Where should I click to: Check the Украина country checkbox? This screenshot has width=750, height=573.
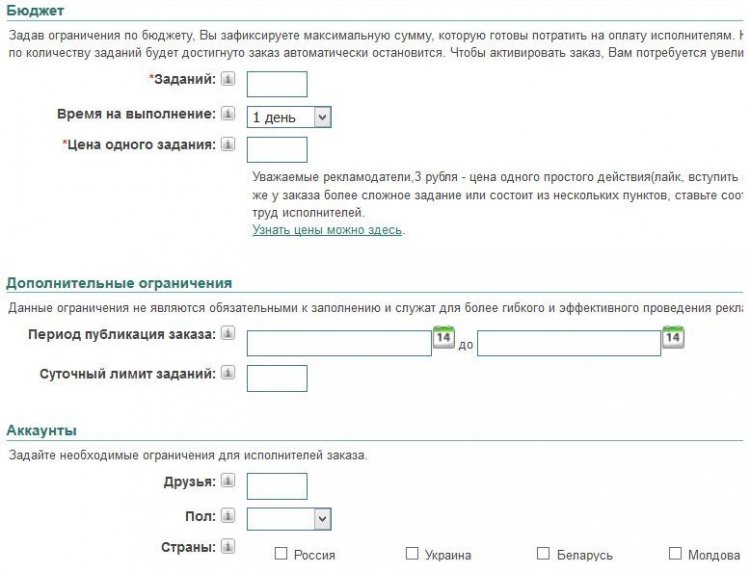pyautogui.click(x=412, y=553)
